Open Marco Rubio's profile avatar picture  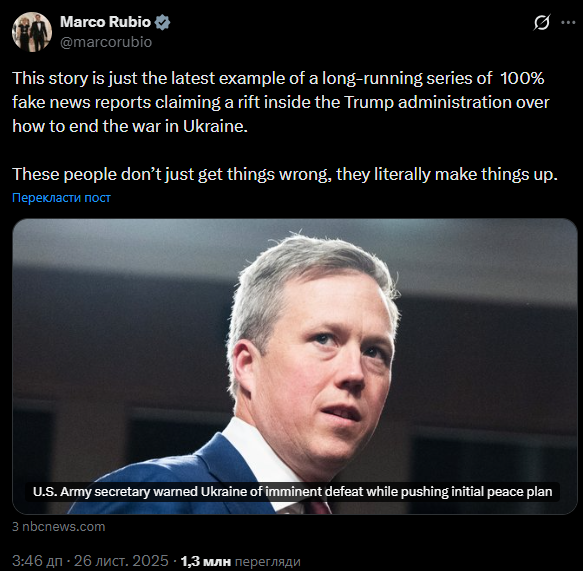click(x=32, y=32)
